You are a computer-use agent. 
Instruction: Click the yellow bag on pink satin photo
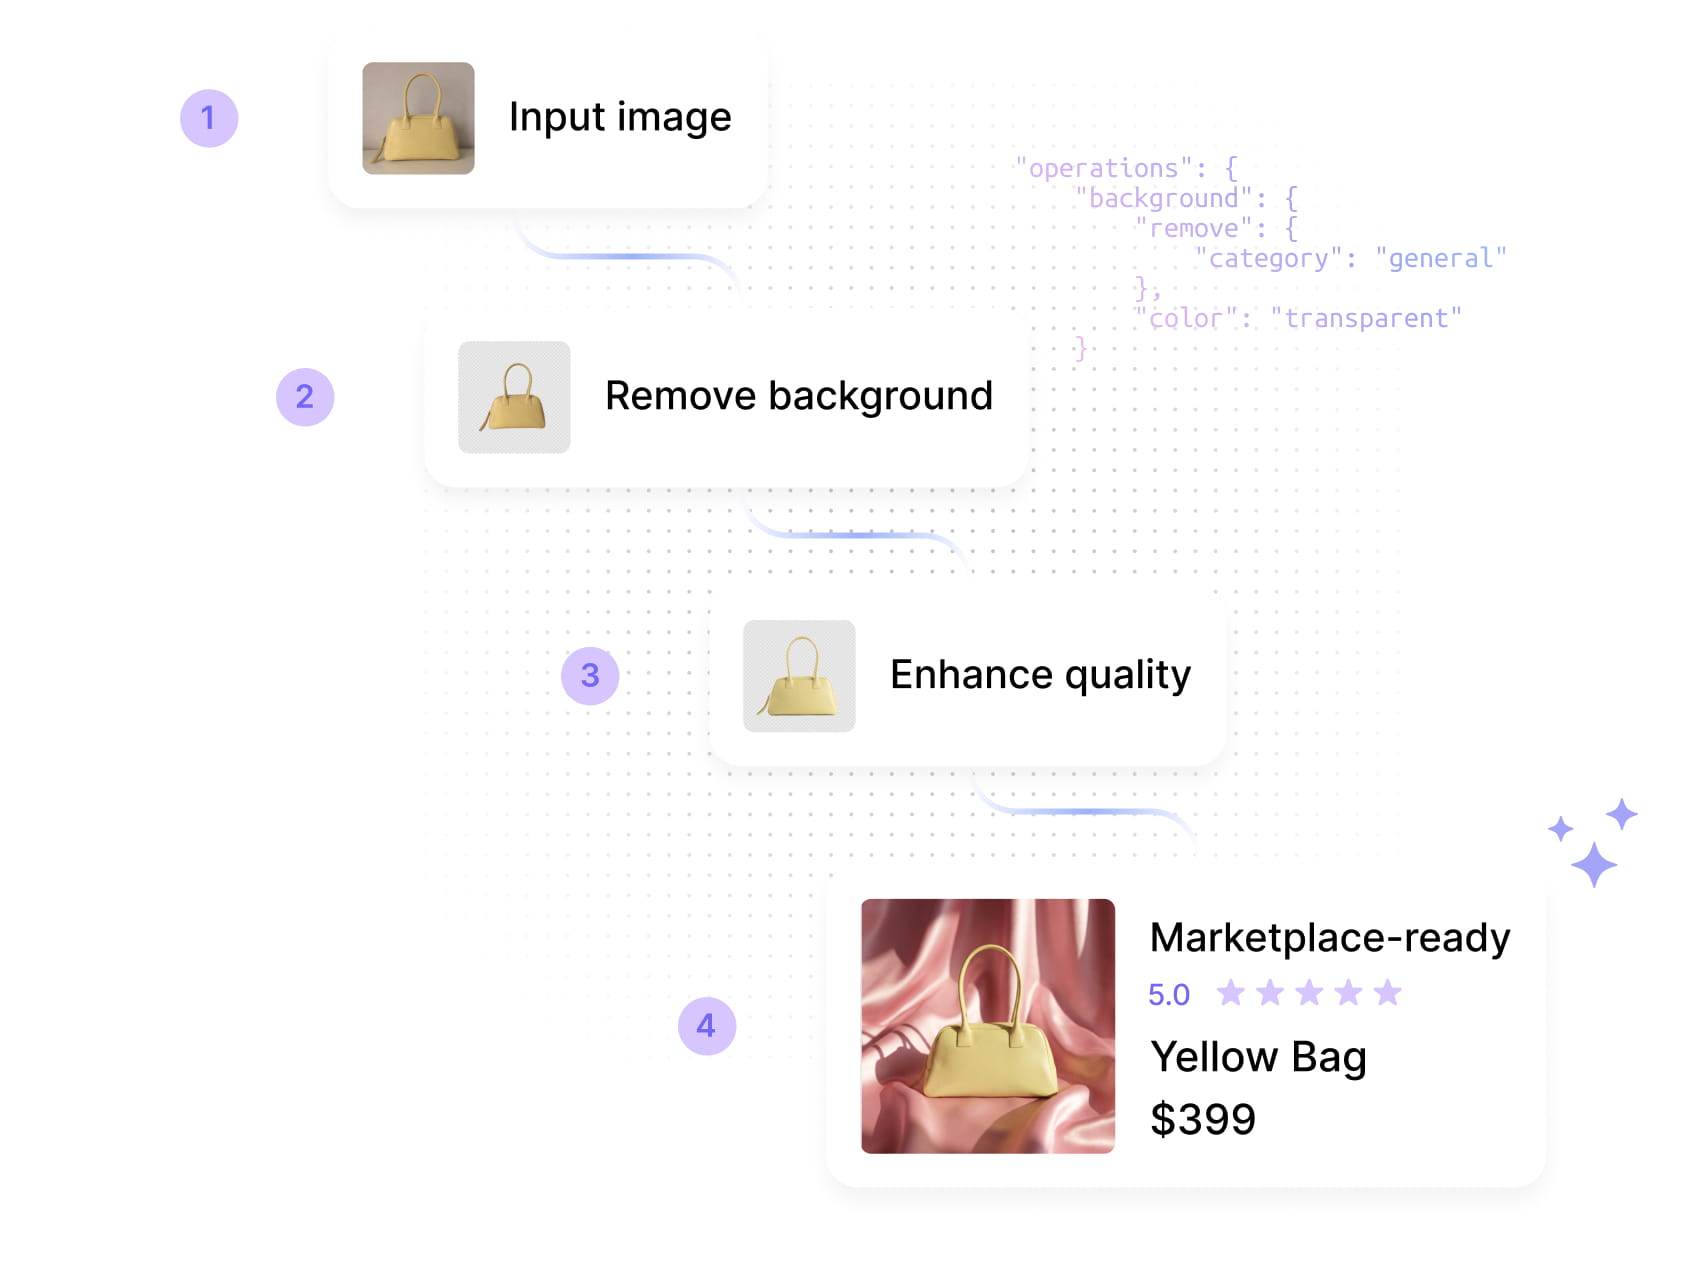coord(988,1026)
